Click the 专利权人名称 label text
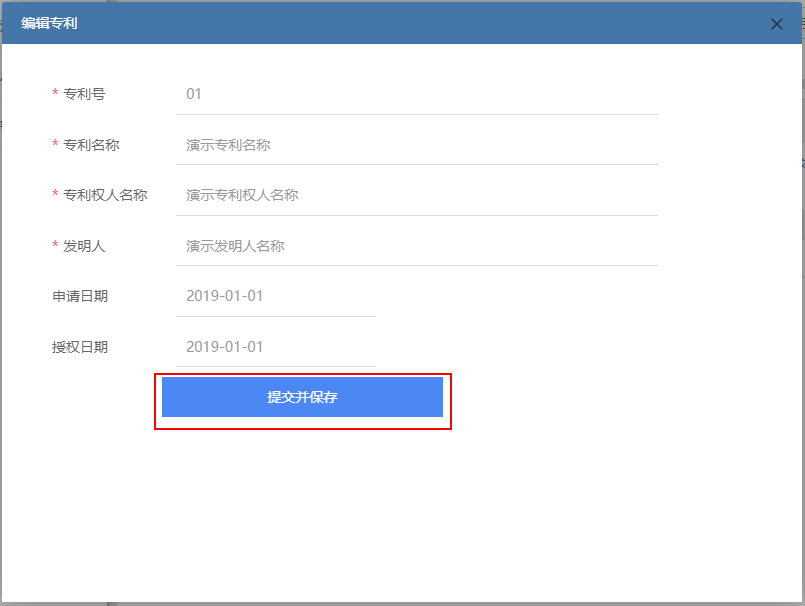Viewport: 805px width, 606px height. tap(105, 195)
